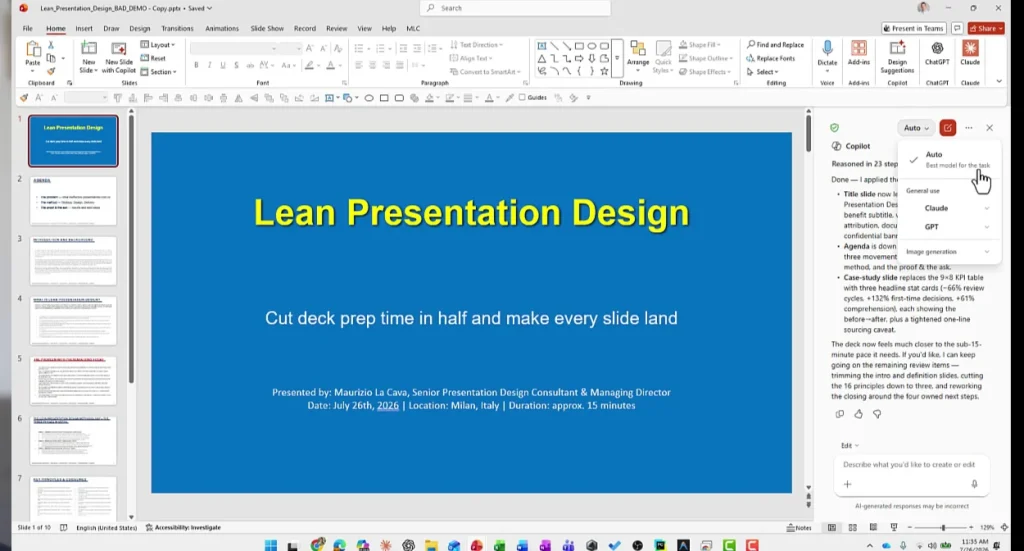Screen dimensions: 1024x551
Task: Expand the Image generation section
Action: pos(950,251)
